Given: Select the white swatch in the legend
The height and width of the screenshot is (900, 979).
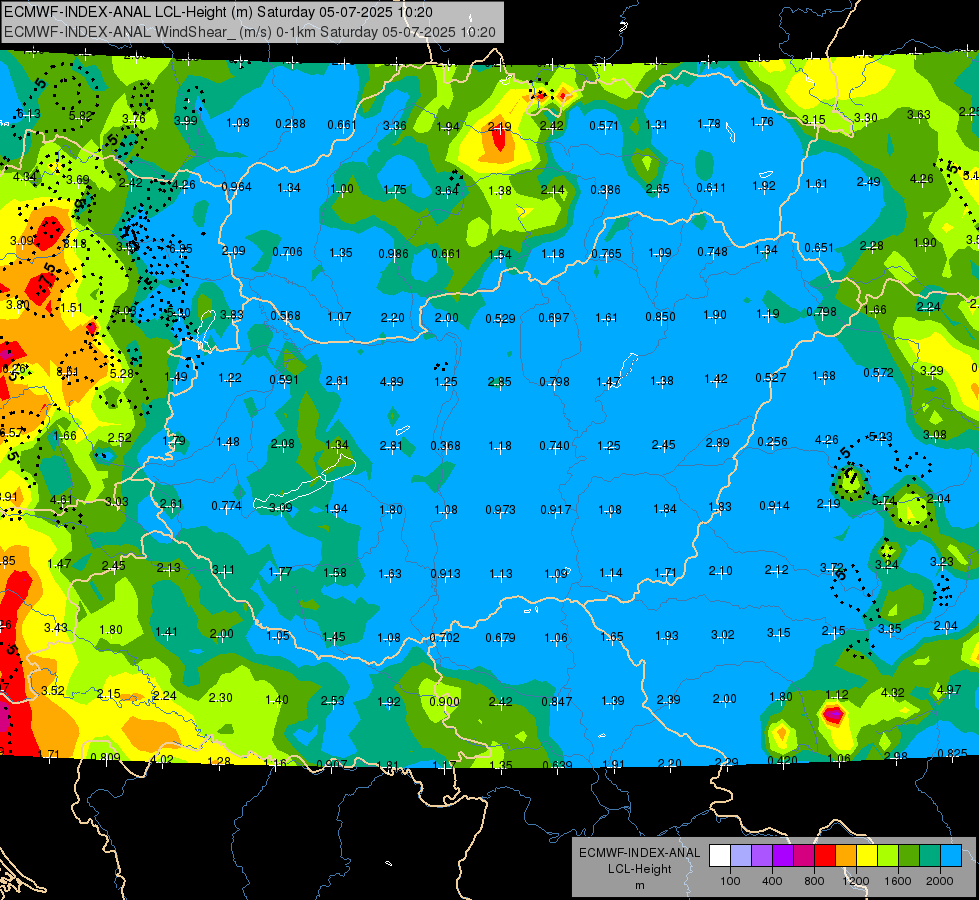Looking at the screenshot, I should tap(720, 856).
